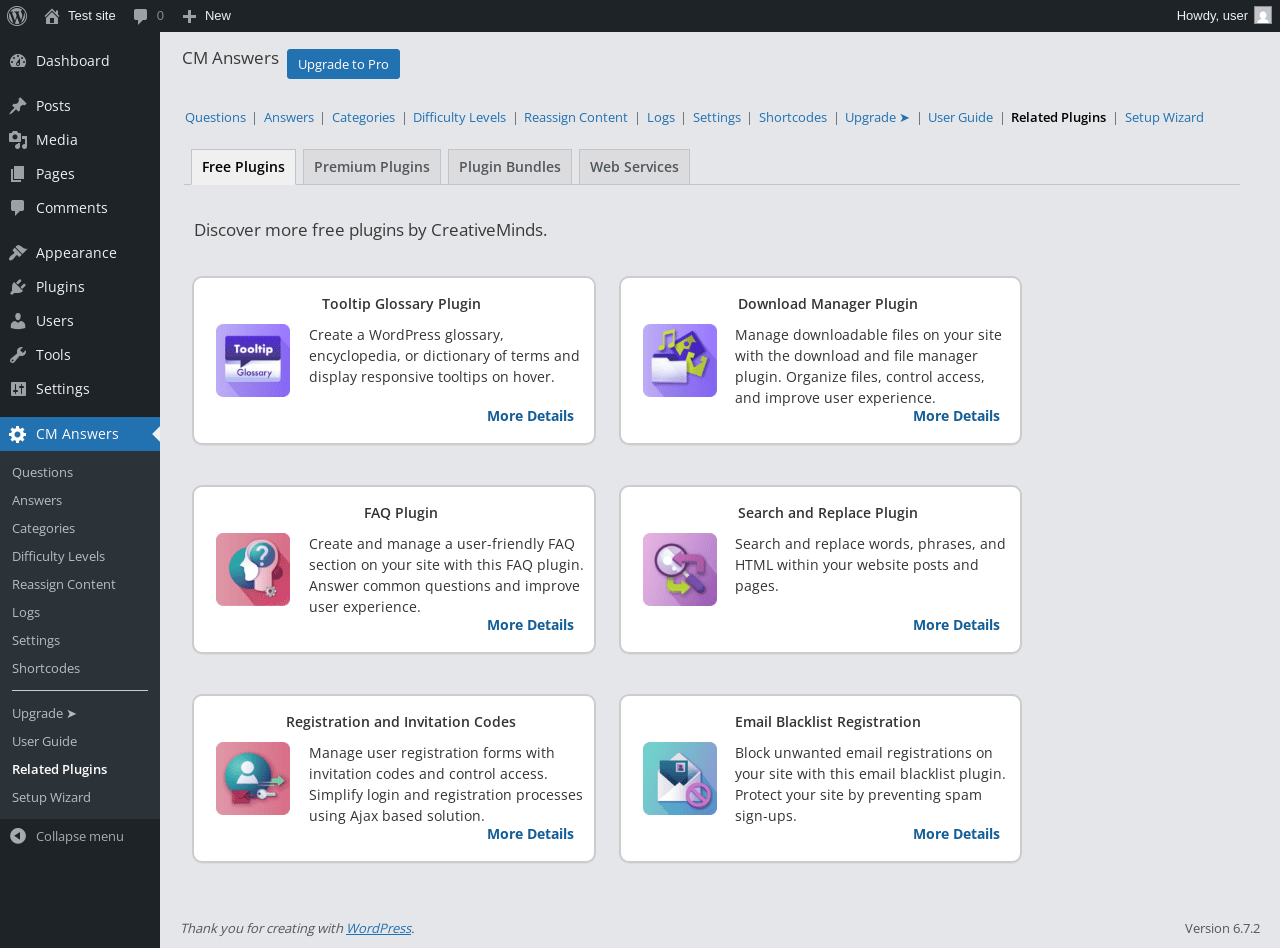Click the Posts pin icon

(x=18, y=106)
